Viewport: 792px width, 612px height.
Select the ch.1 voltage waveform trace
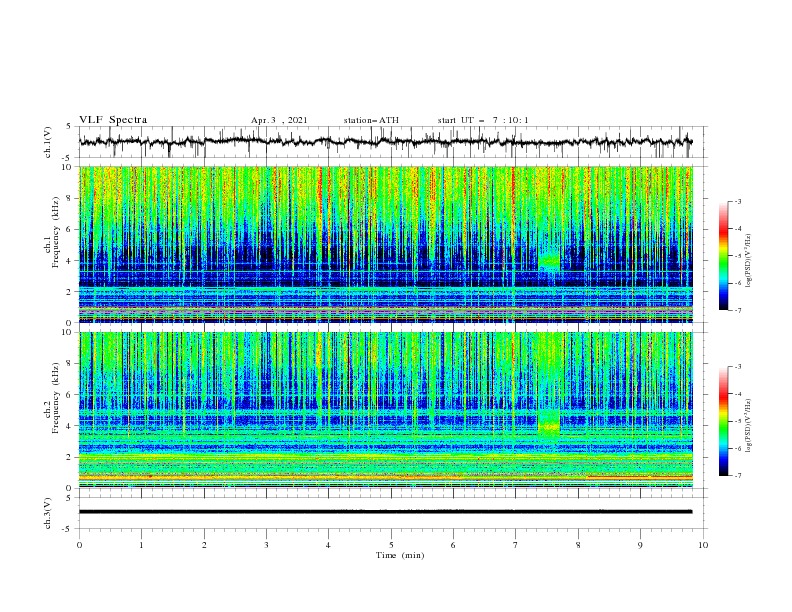385,142
